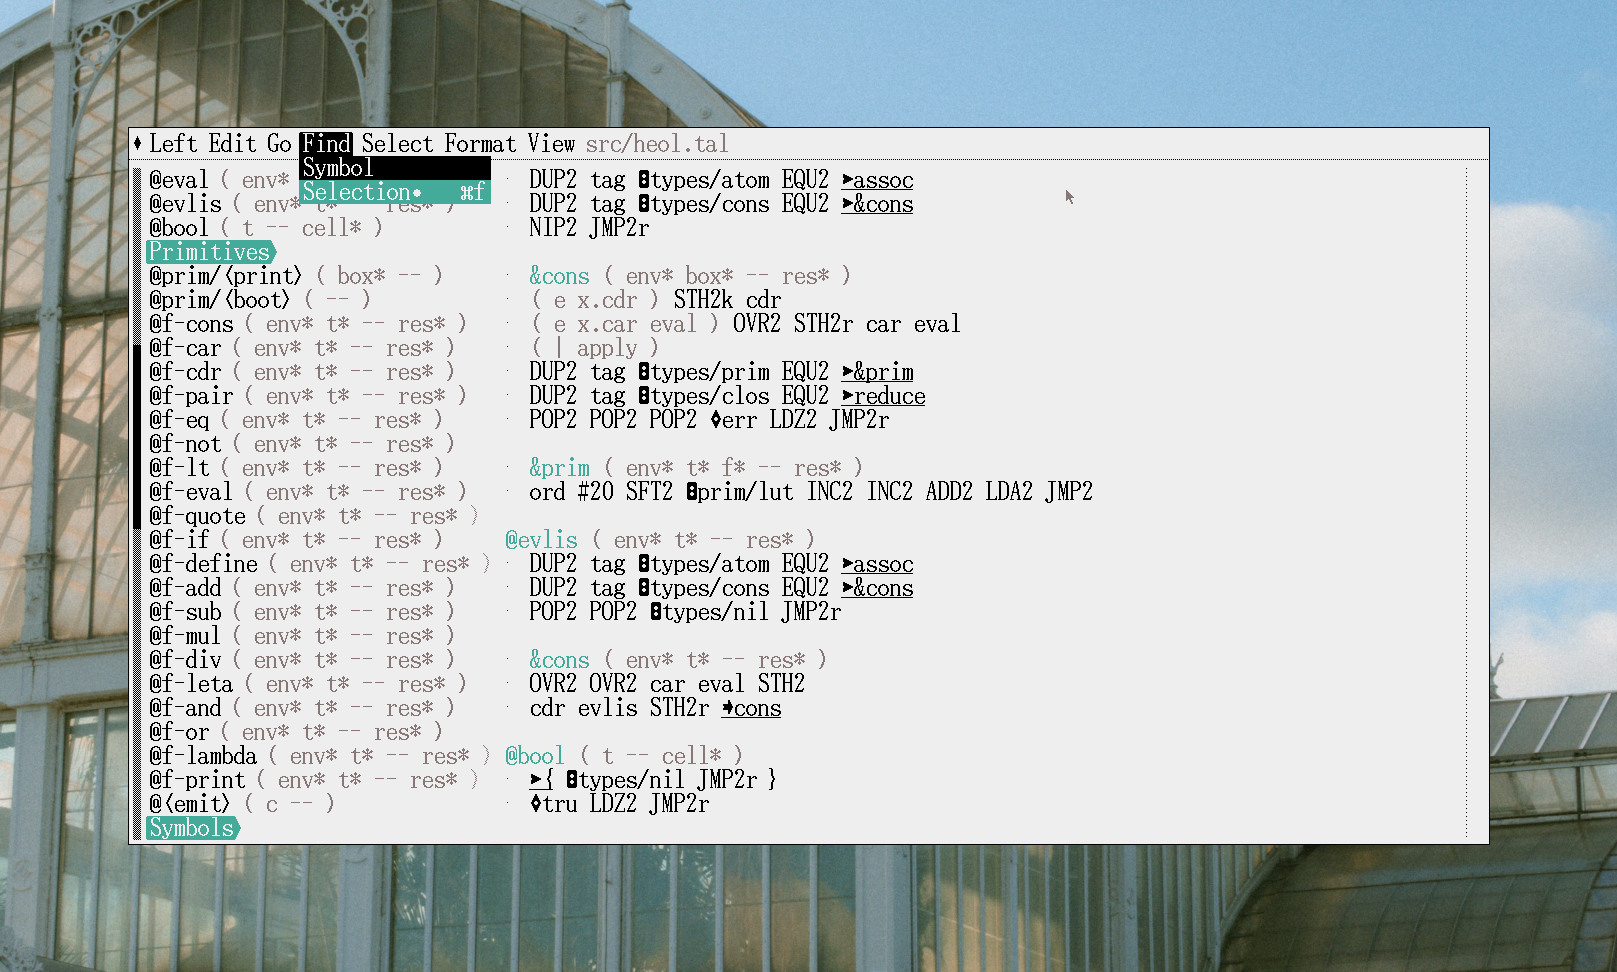Follow the &cons link on editor line two

[x=877, y=204]
